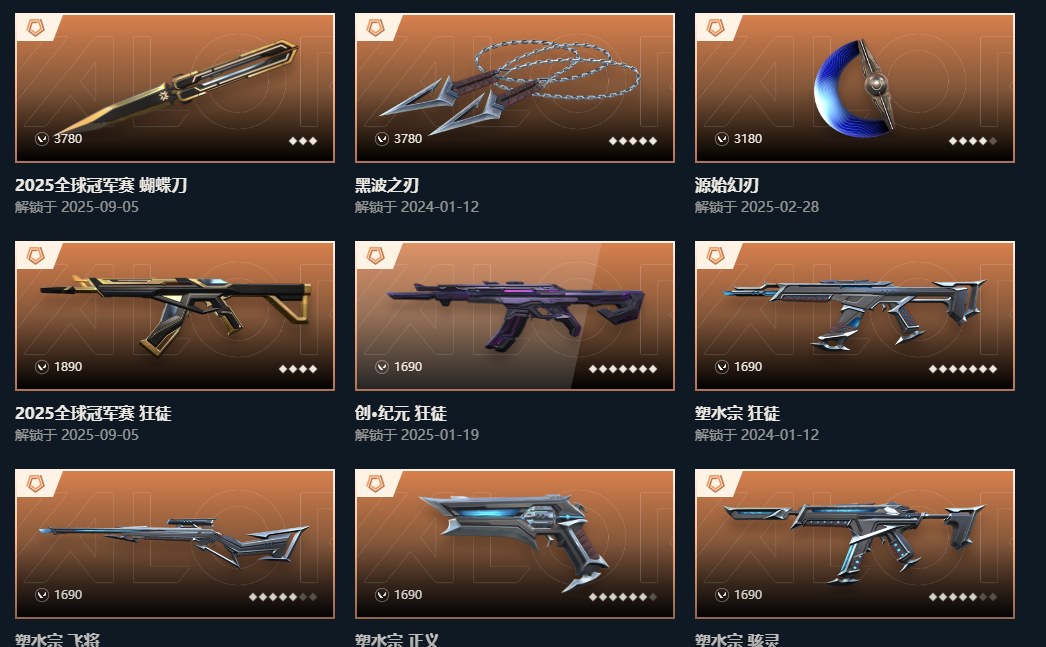Viewport: 1046px width, 647px height.
Task: Click the 2025全球冠军赛 狂徒 rifle image
Action: (175, 315)
